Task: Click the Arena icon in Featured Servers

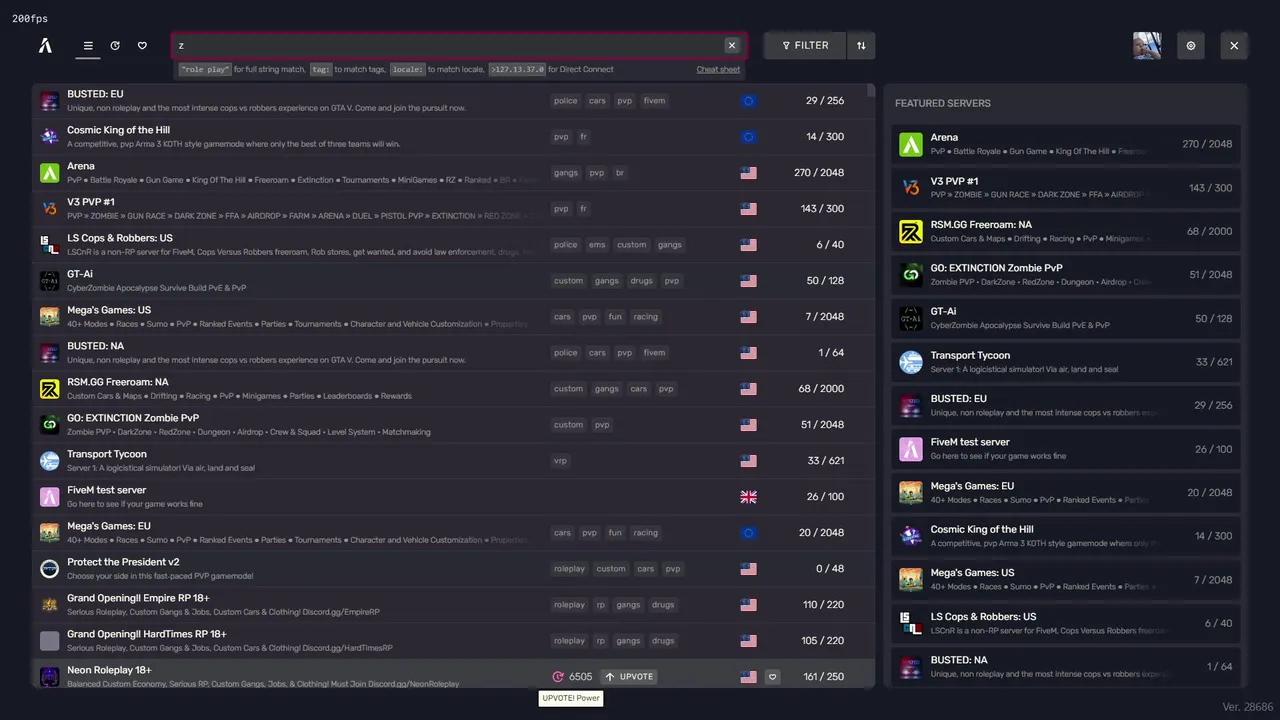Action: click(910, 144)
